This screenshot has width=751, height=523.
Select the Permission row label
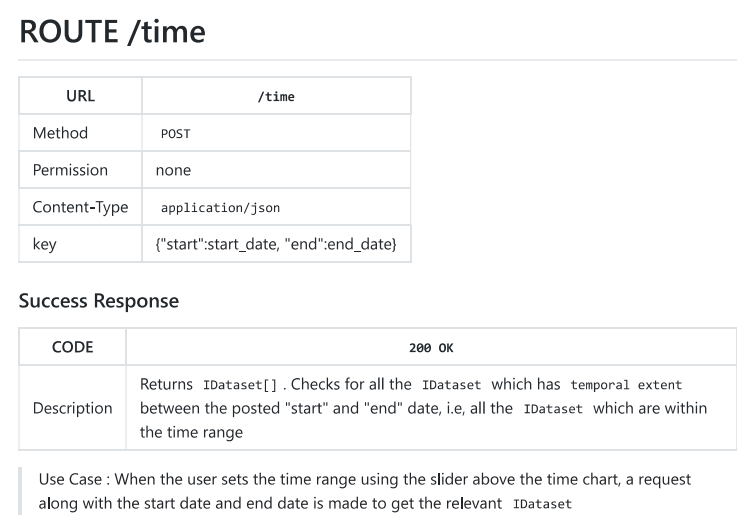[x=70, y=170]
